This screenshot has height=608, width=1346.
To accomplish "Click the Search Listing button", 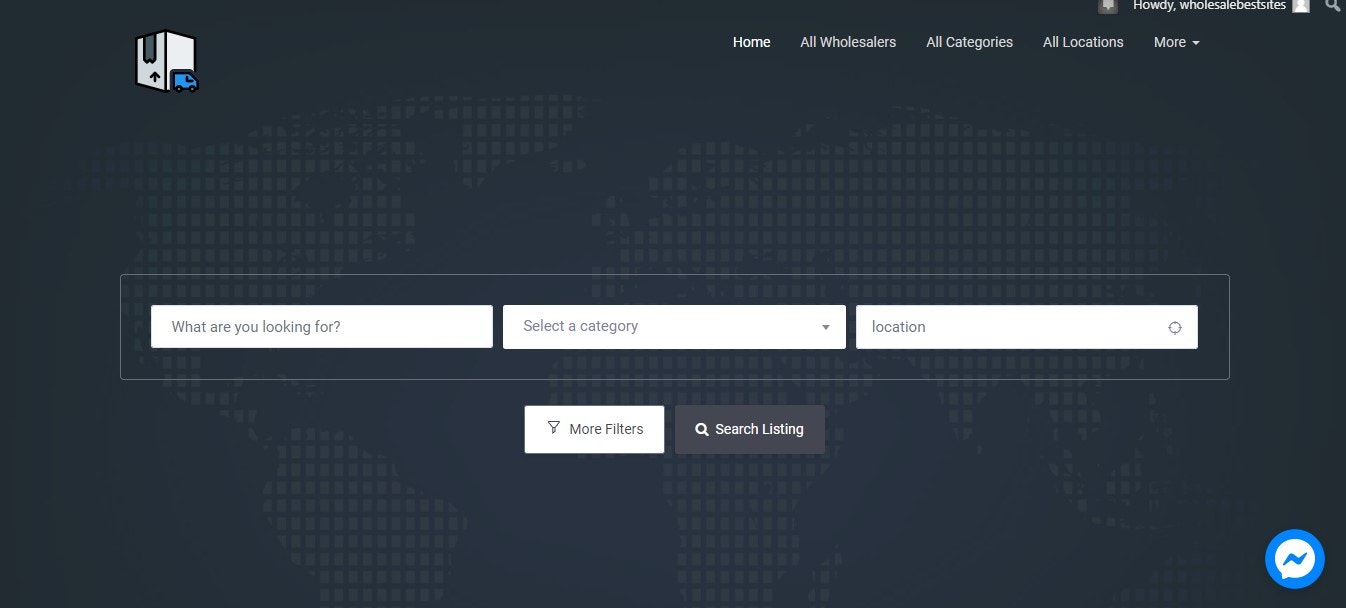I will [750, 429].
